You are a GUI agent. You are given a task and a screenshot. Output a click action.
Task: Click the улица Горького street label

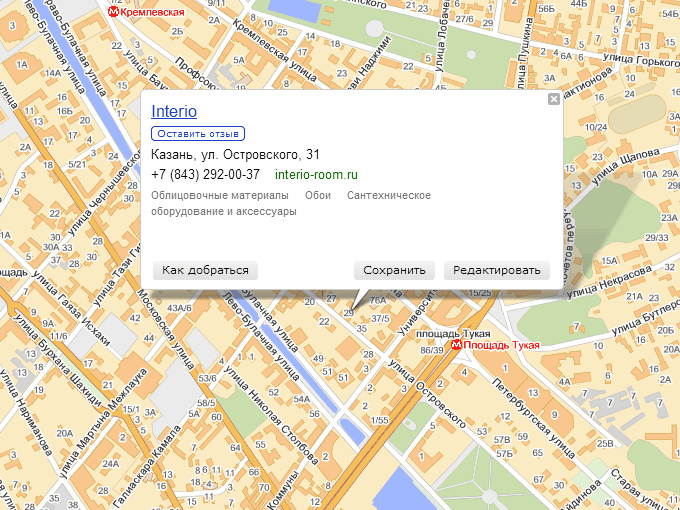pos(641,59)
